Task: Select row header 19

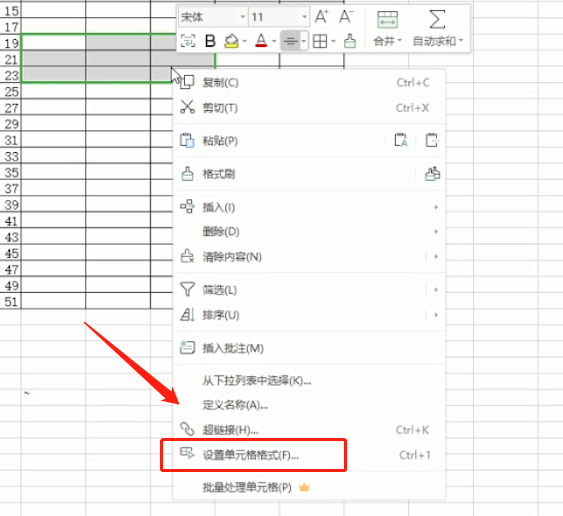Action: click(11, 43)
